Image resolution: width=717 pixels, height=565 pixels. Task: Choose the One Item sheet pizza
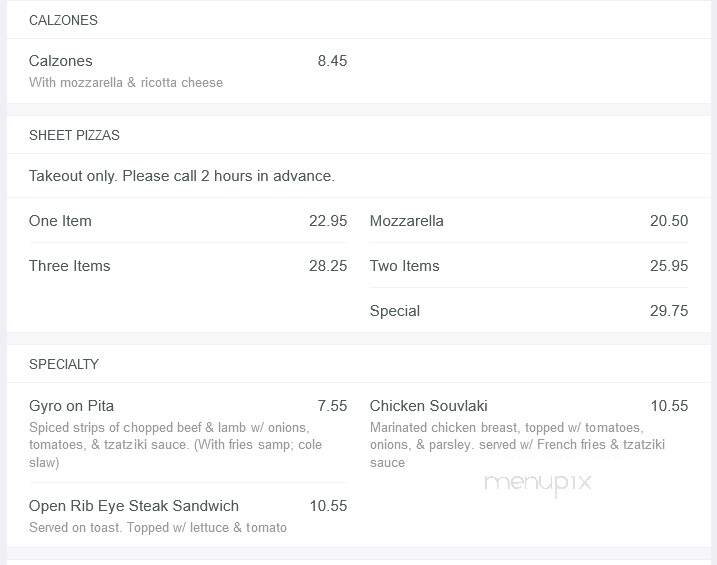(x=60, y=221)
